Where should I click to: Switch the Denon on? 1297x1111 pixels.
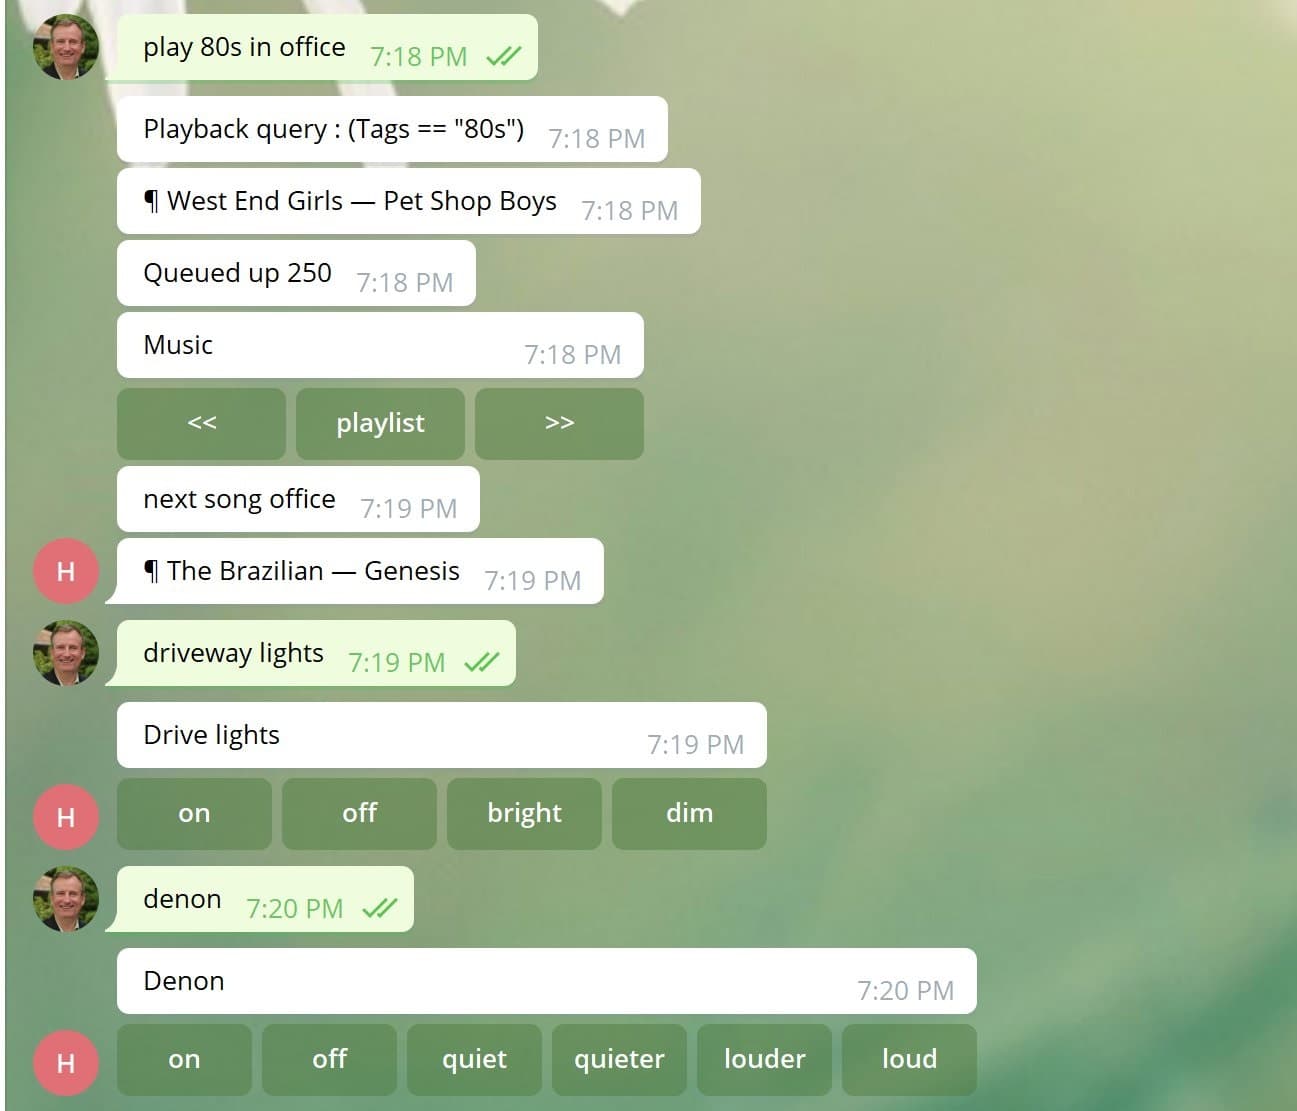pyautogui.click(x=184, y=1060)
